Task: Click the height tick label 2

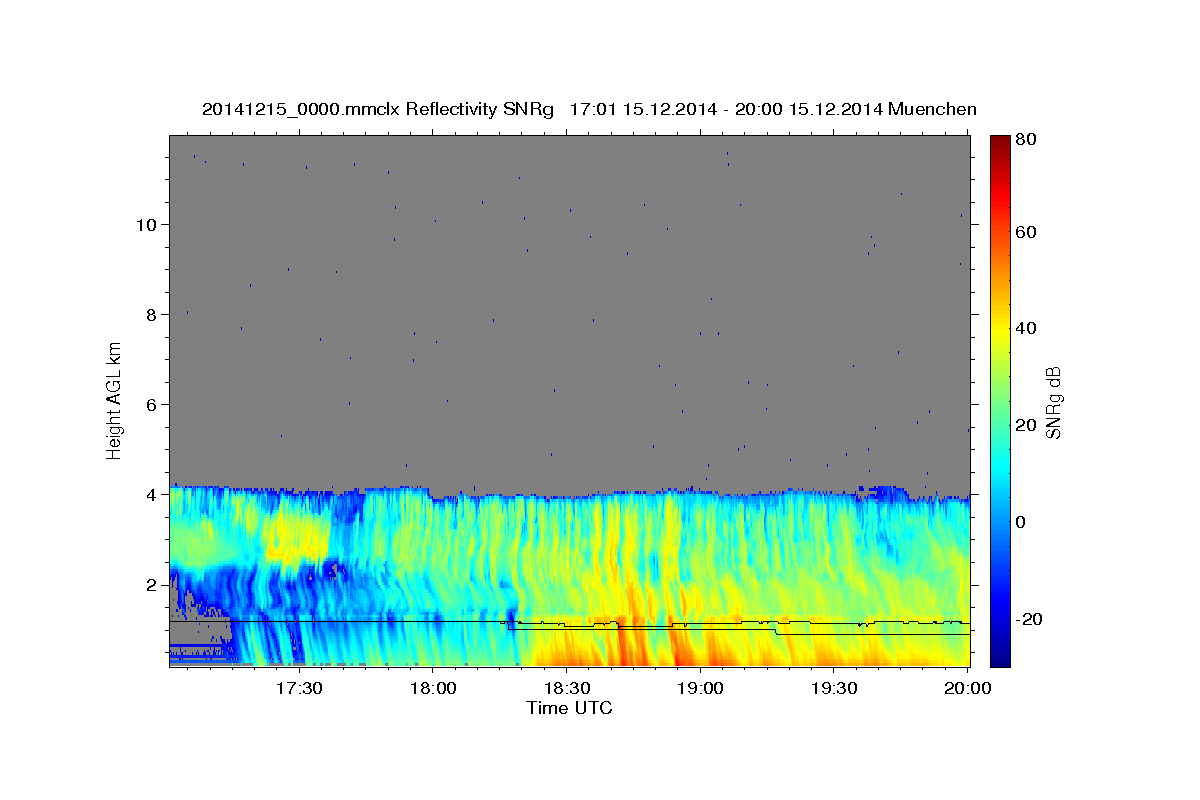Action: pos(151,584)
